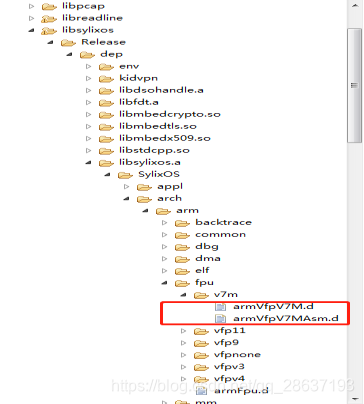Select the elf folder label
The height and width of the screenshot is (404, 364).
pos(202,270)
